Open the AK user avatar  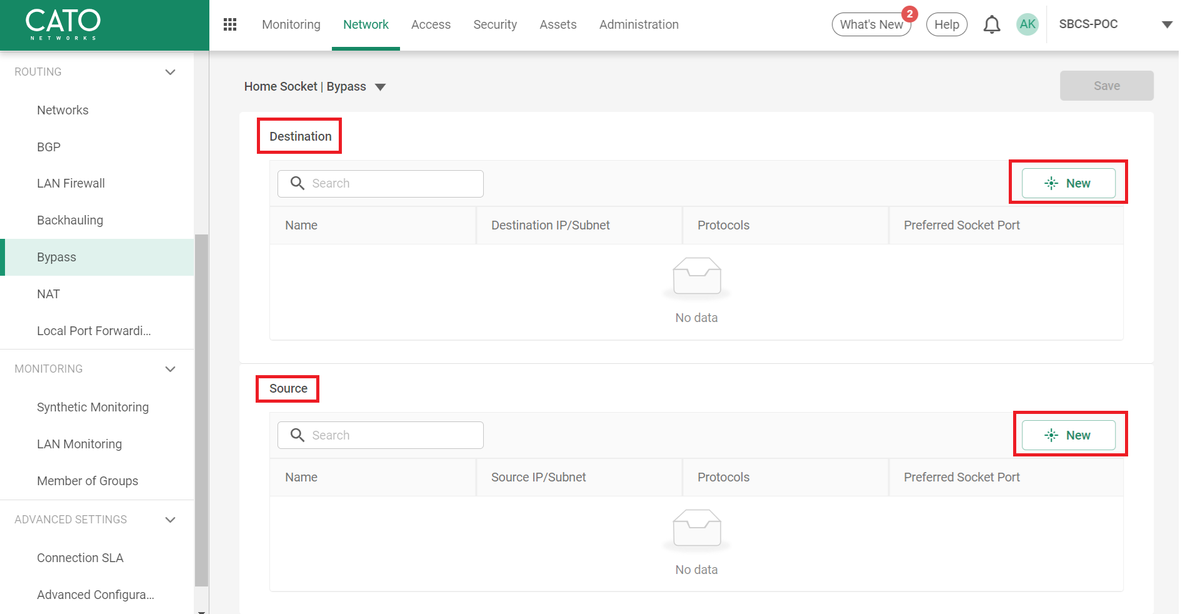(1027, 25)
